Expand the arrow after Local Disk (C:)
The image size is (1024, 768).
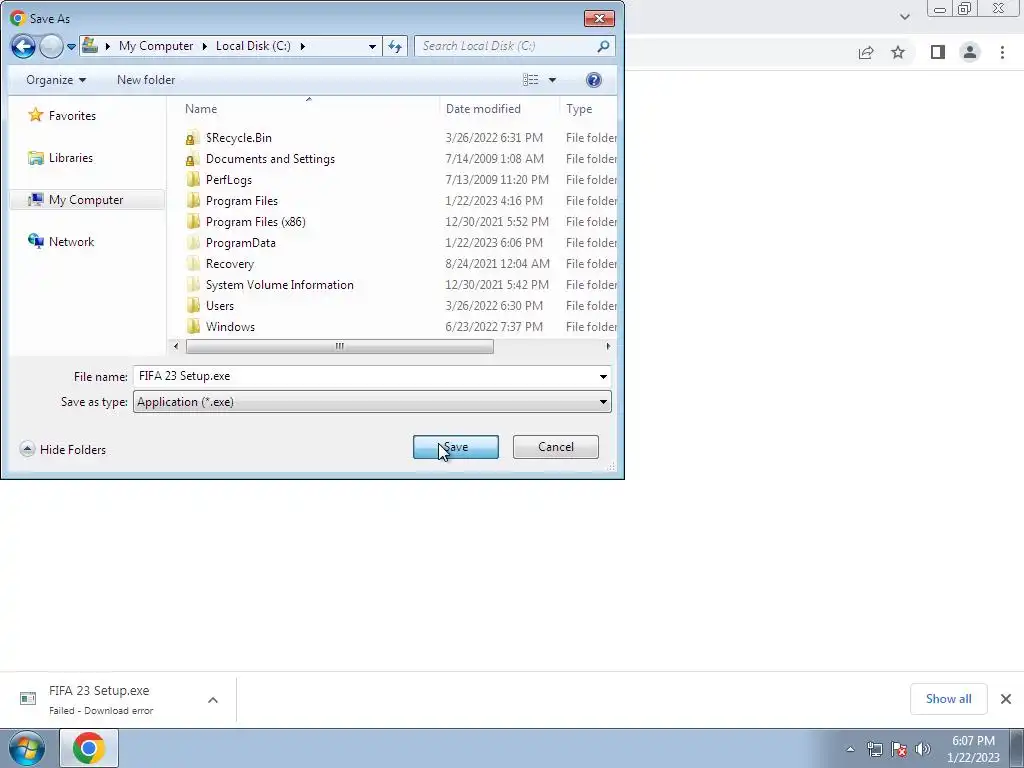302,46
